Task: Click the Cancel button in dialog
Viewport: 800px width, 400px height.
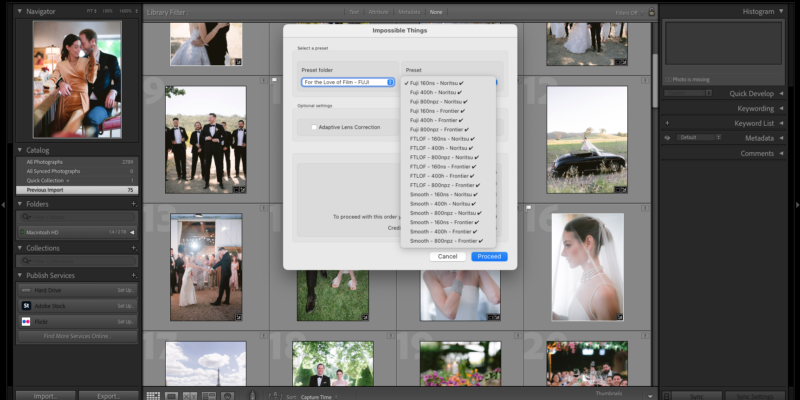Action: click(447, 257)
